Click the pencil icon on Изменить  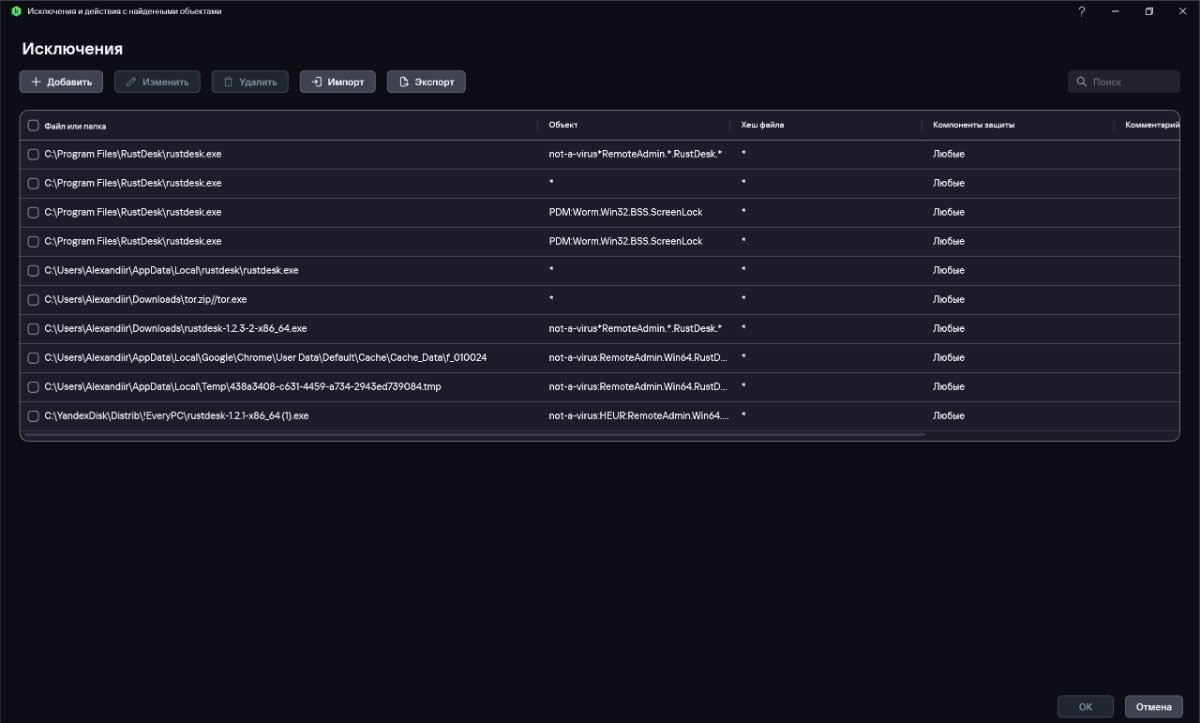(x=131, y=82)
